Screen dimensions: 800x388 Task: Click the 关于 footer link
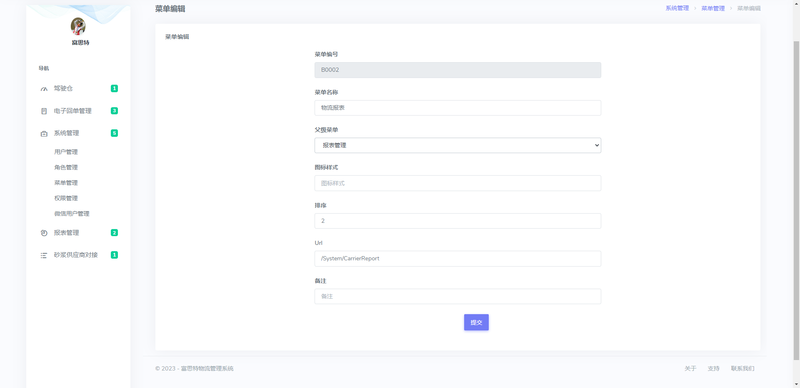coord(690,369)
